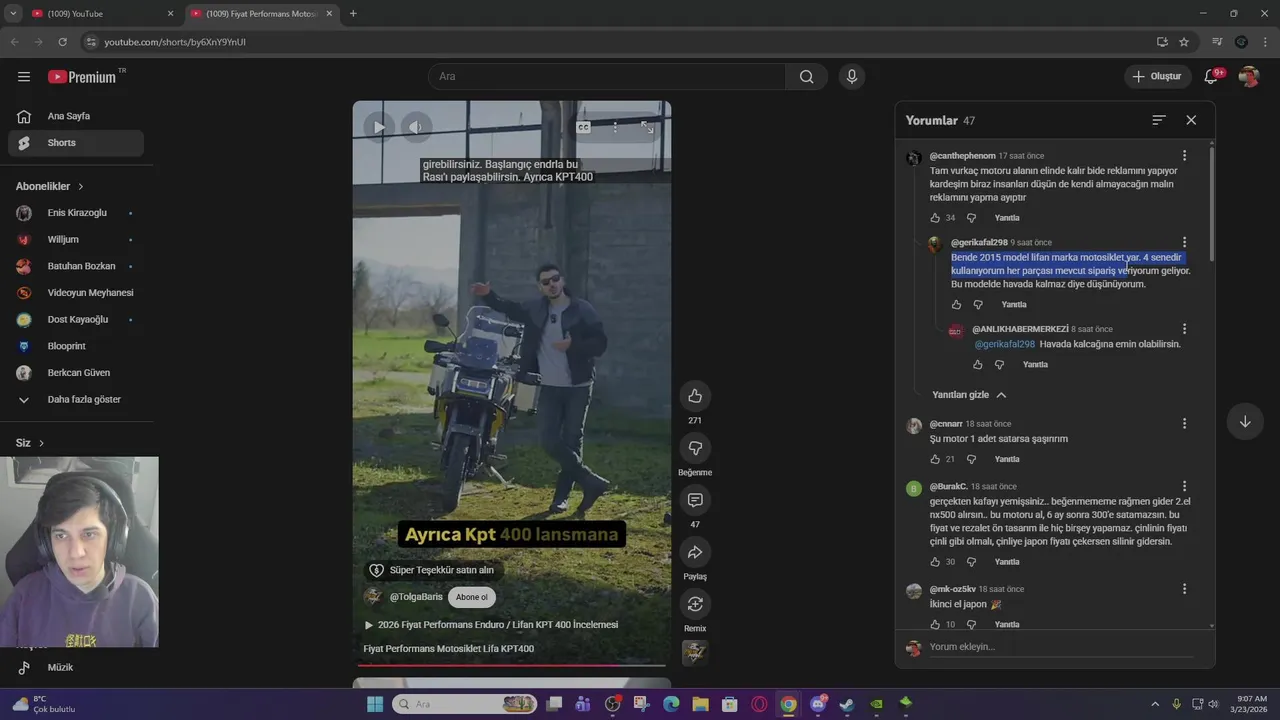Screen dimensions: 1280x720
Task: Close the Yorumlar comments panel
Action: point(1191,120)
